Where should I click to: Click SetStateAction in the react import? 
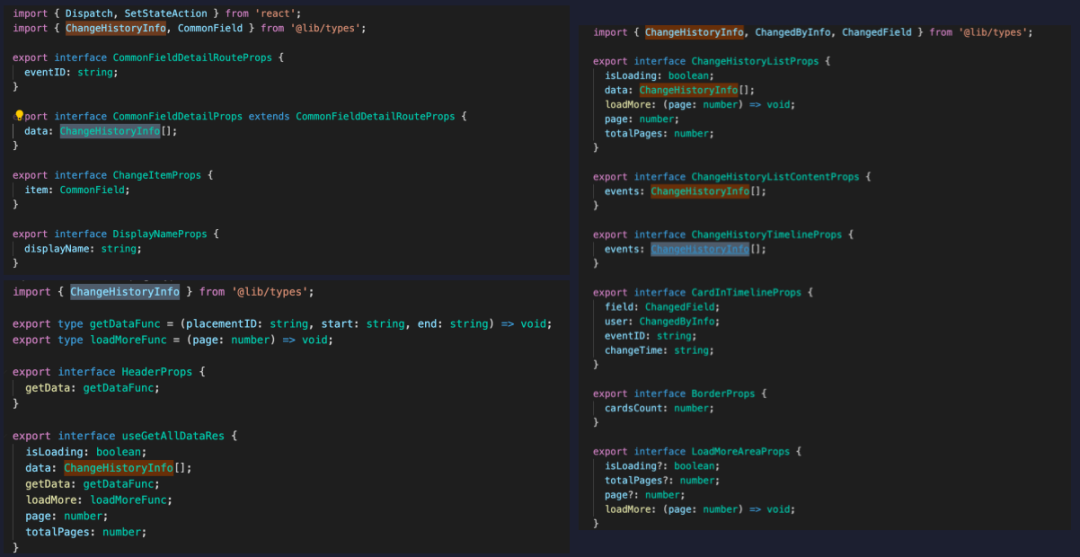click(165, 13)
